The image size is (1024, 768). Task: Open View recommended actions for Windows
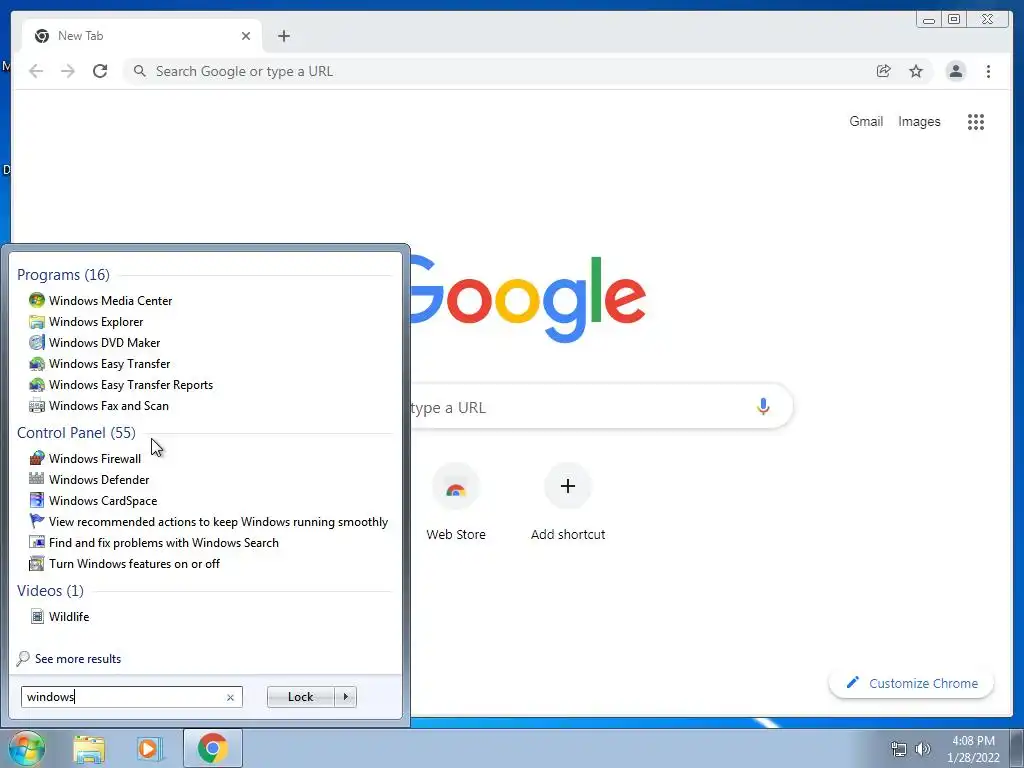tap(218, 521)
